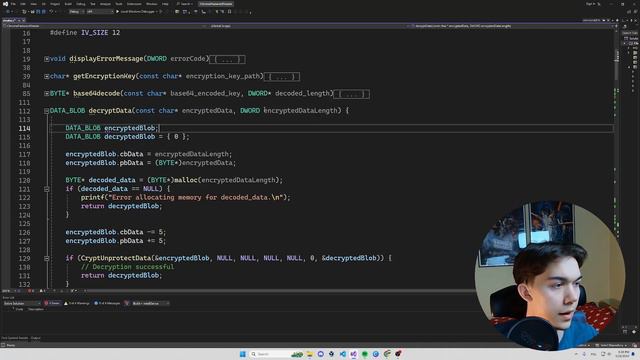Toggle the Messages filter in Error List

[x=107, y=303]
